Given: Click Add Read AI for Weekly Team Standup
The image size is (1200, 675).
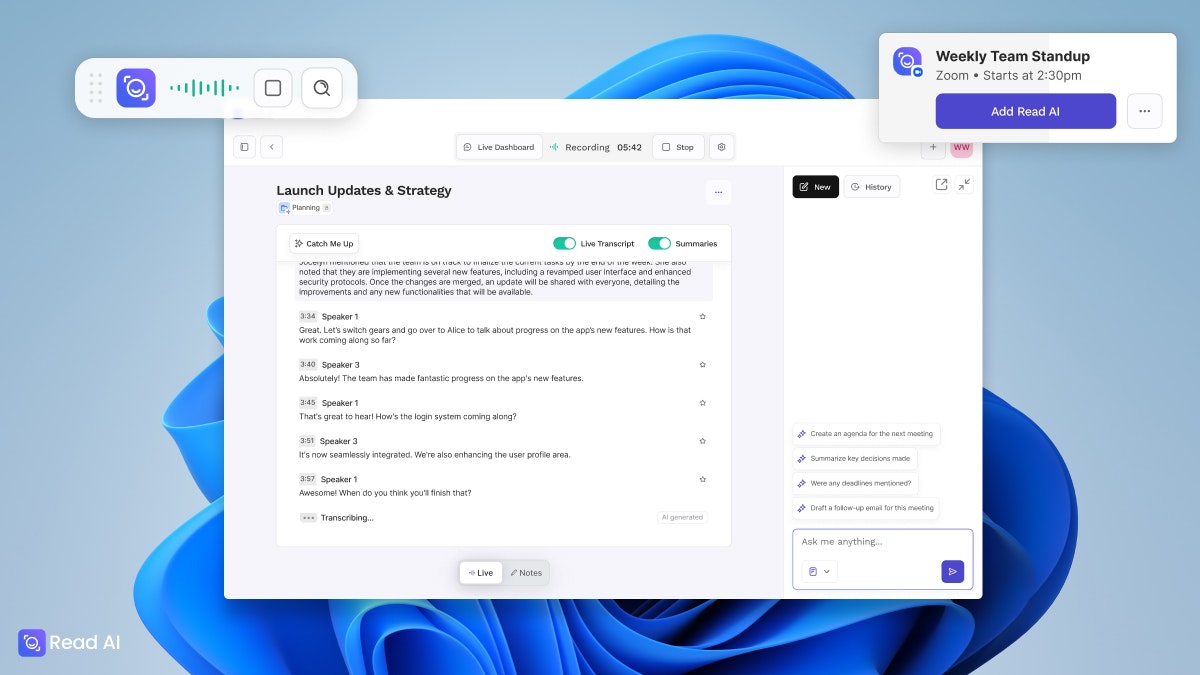Looking at the screenshot, I should [1025, 111].
